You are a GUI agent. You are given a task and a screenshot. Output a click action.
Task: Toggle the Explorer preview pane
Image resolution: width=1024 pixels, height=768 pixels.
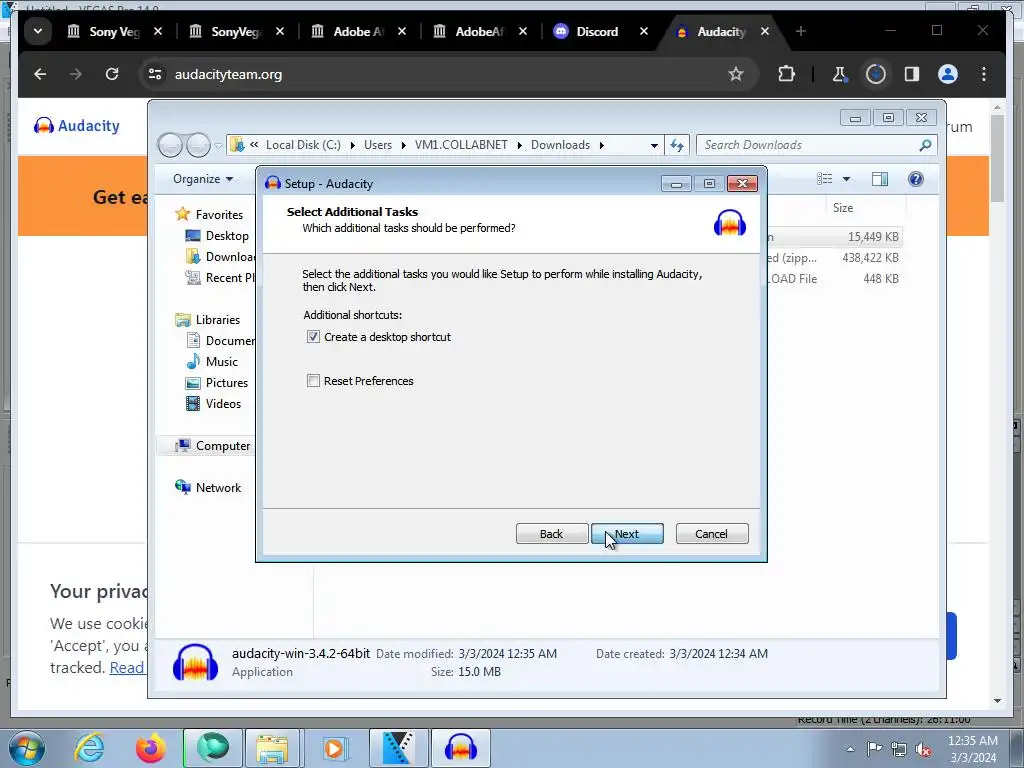(x=880, y=179)
